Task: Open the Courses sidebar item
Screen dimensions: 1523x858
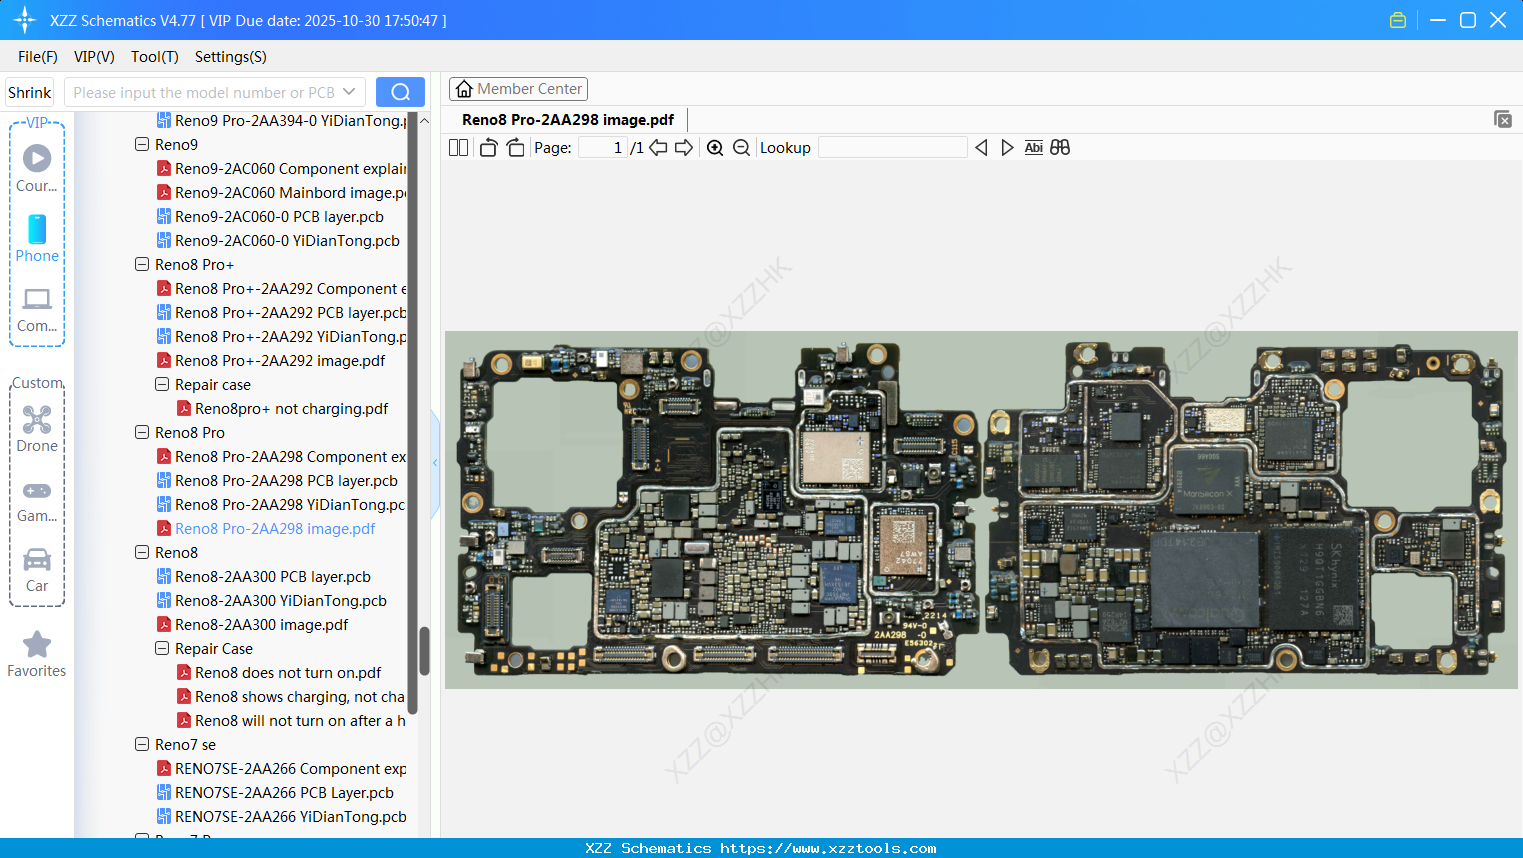Action: pyautogui.click(x=37, y=169)
